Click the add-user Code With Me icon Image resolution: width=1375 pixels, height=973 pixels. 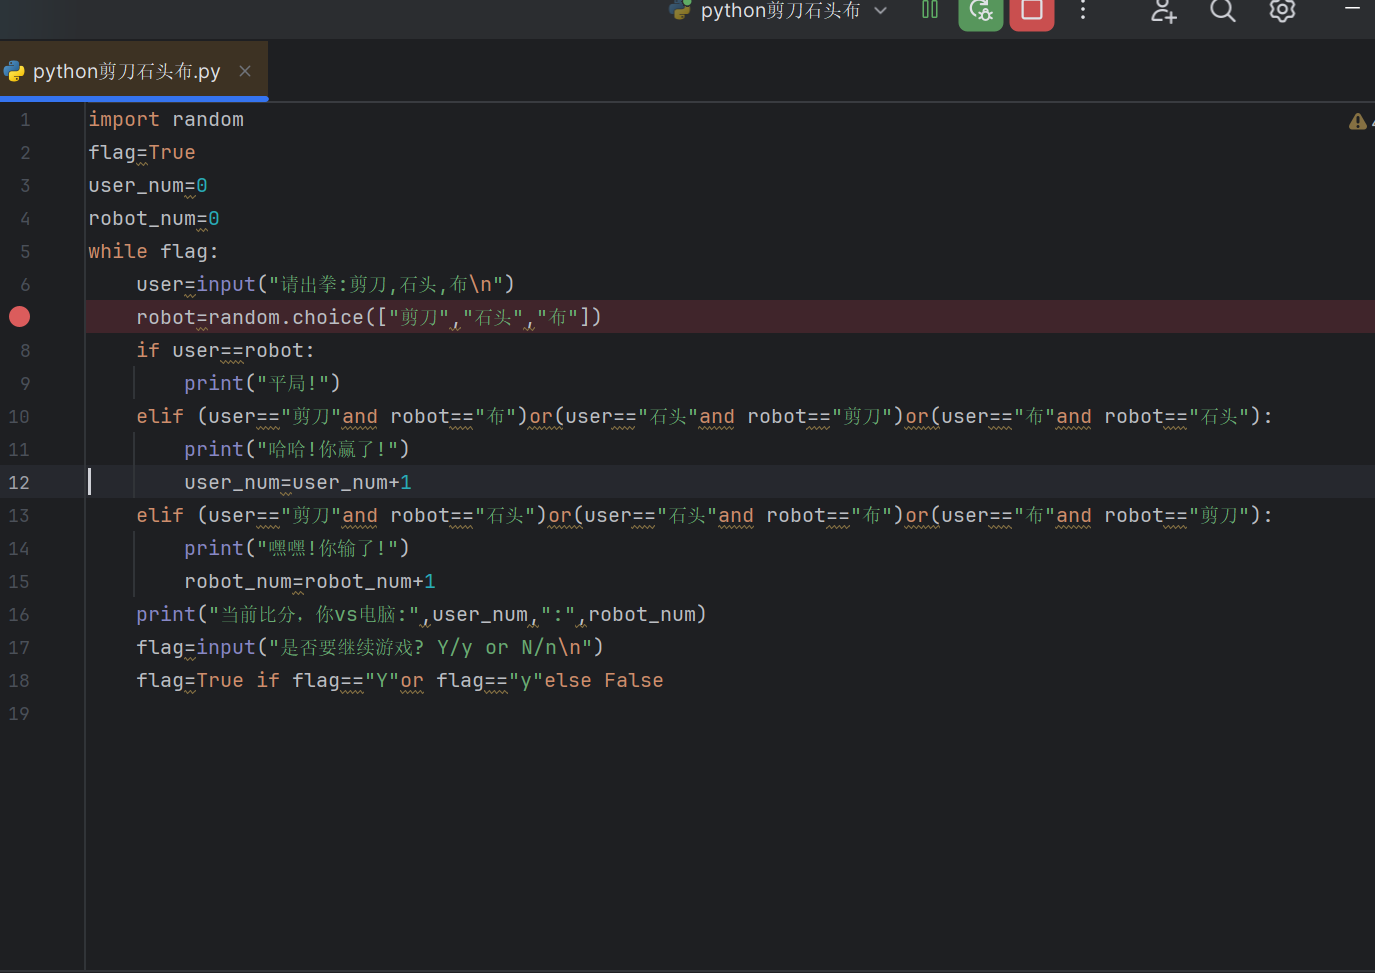pos(1163,11)
